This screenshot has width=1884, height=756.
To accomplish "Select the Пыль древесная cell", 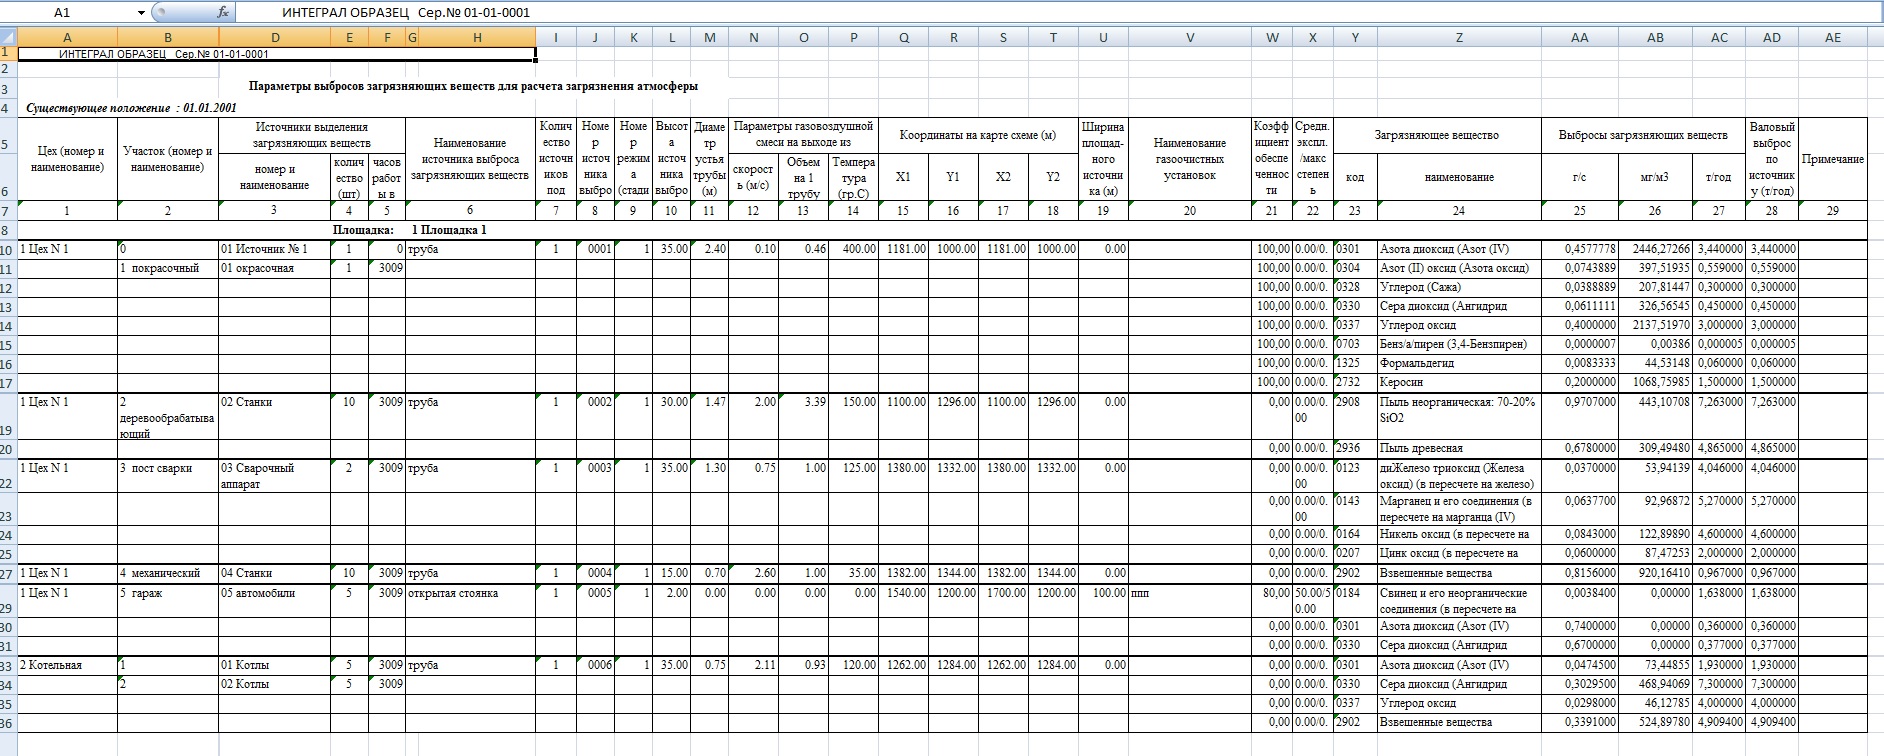I will pos(1458,448).
